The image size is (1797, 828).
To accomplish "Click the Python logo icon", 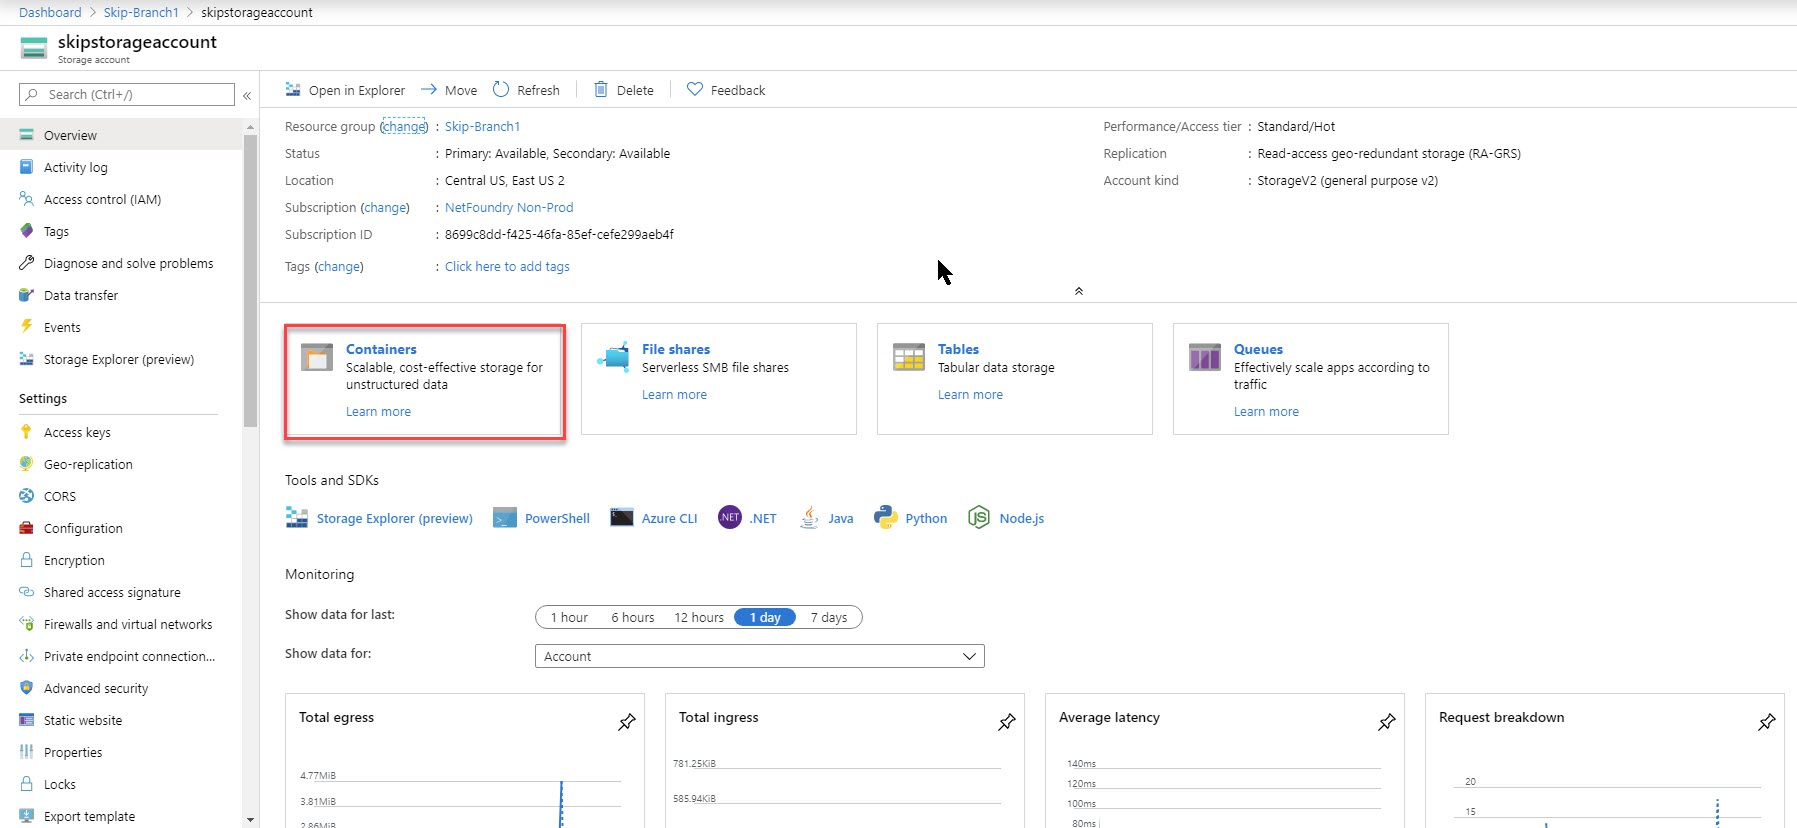I will (886, 517).
